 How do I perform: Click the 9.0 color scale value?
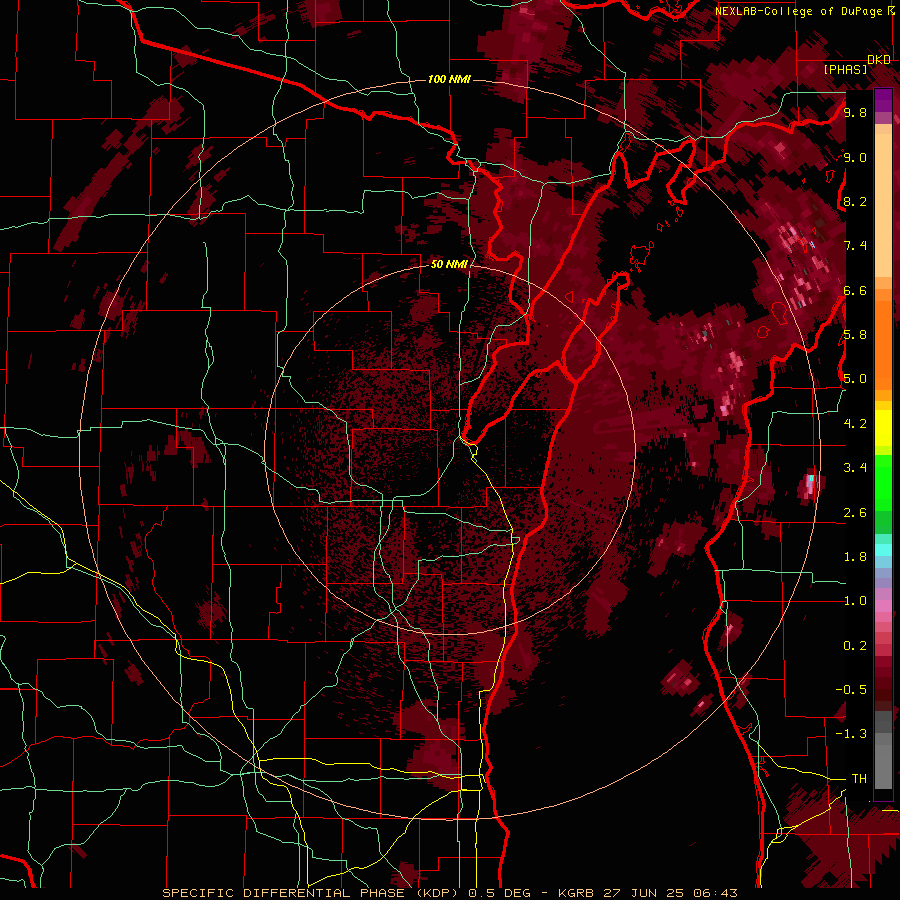point(855,157)
